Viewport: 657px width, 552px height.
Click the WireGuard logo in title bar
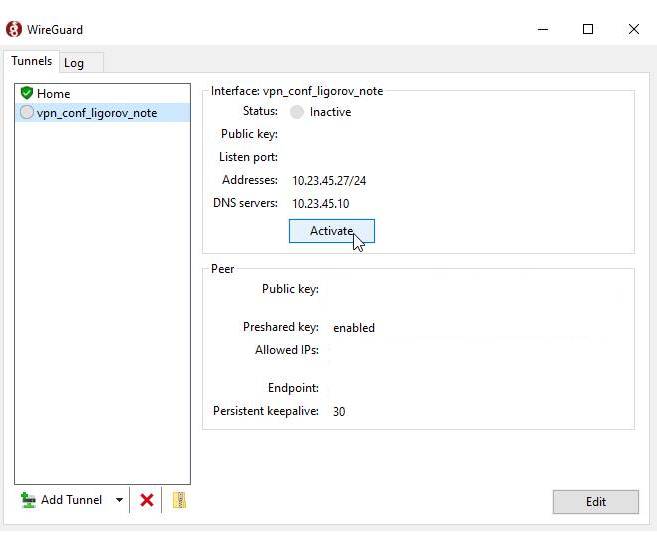point(14,29)
